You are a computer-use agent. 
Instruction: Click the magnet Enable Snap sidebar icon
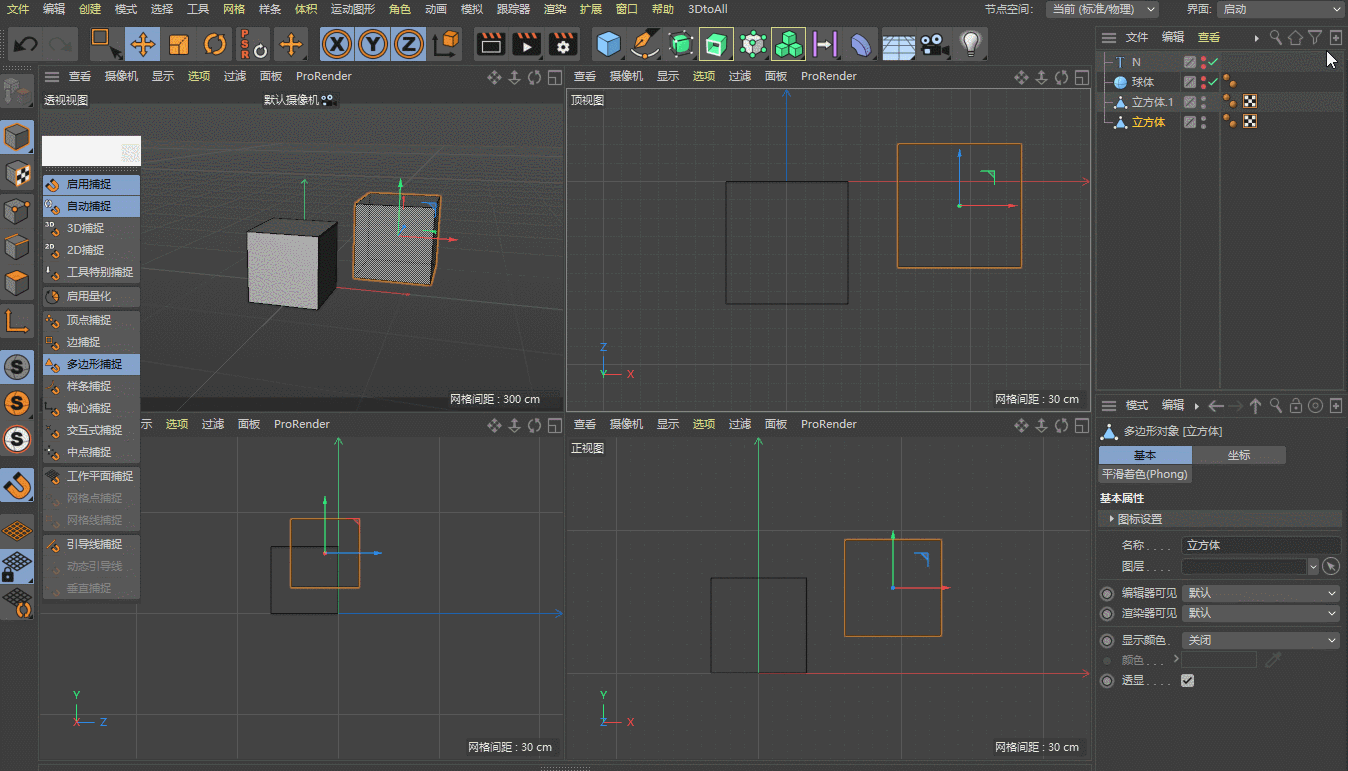pos(18,486)
